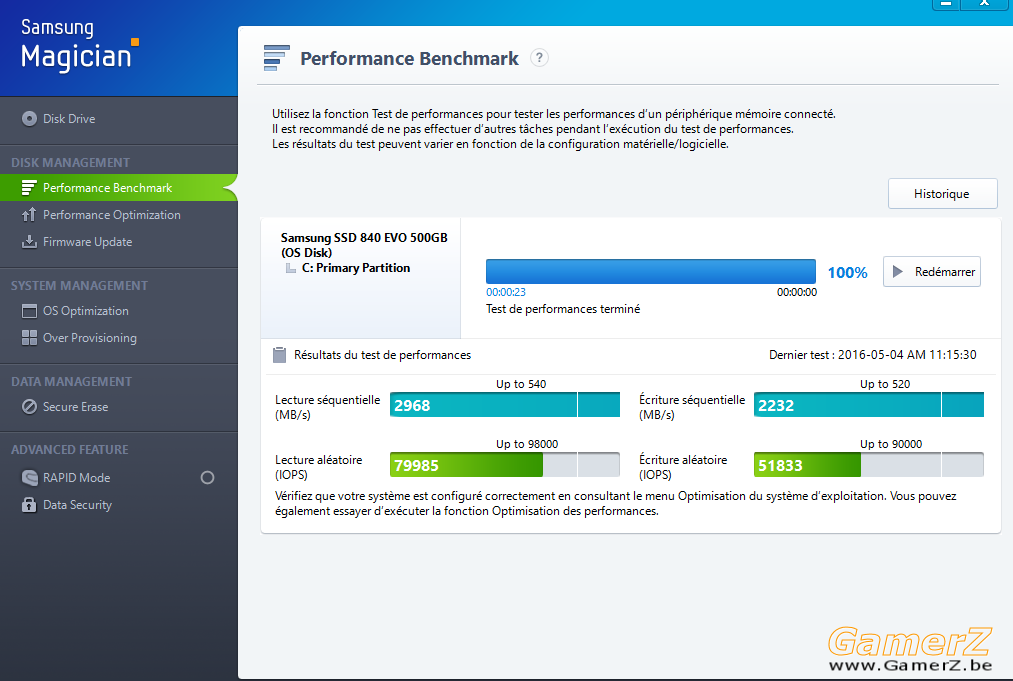Click SYSTEM MANAGEMENT section header
The height and width of the screenshot is (681, 1013).
click(x=79, y=286)
